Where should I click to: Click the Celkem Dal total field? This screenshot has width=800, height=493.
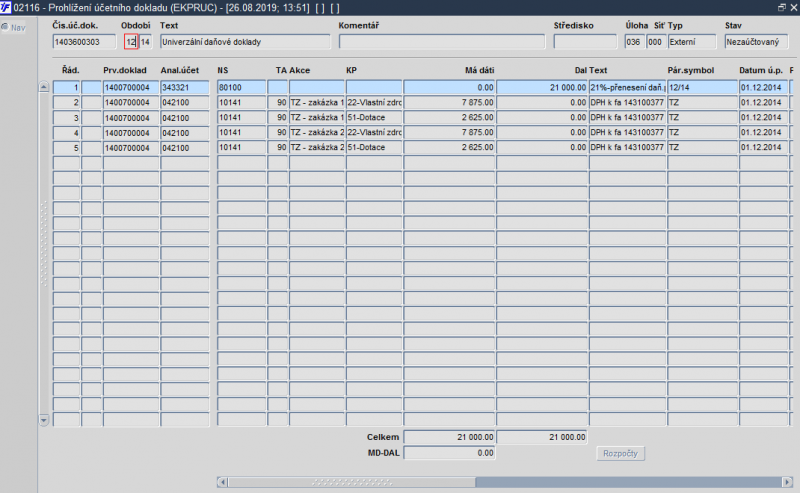(542, 437)
